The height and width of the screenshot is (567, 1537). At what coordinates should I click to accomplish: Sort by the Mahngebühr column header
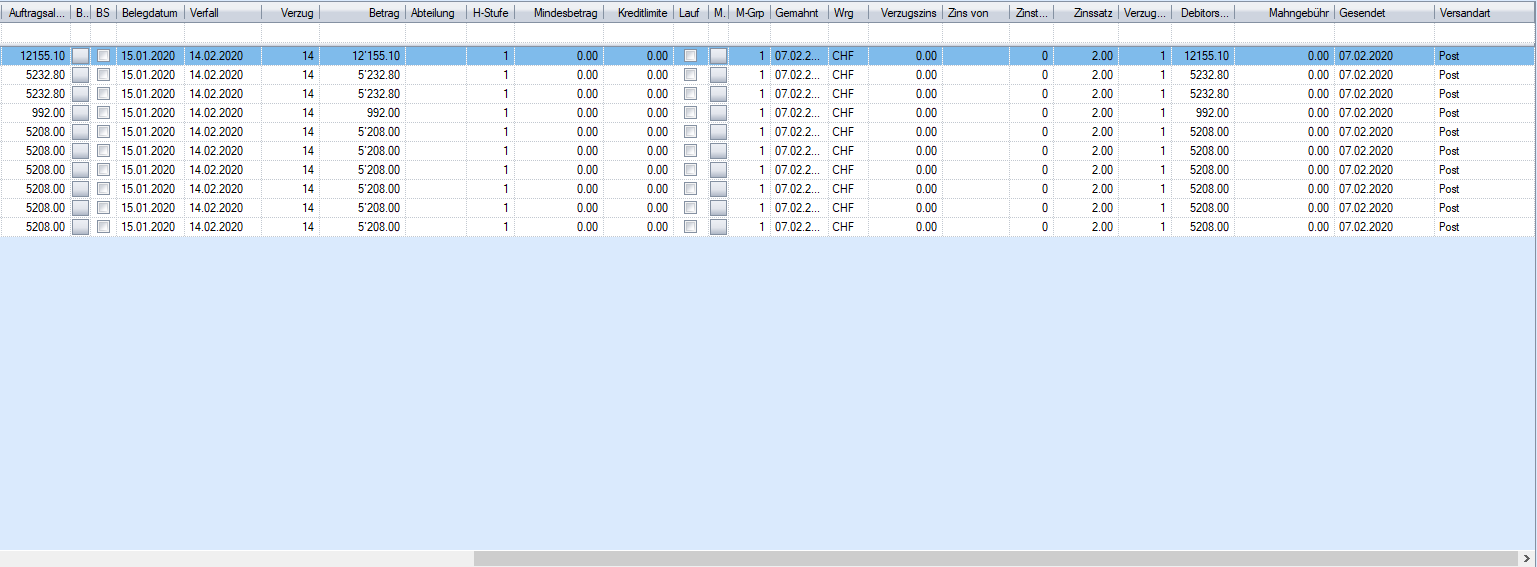click(1284, 13)
